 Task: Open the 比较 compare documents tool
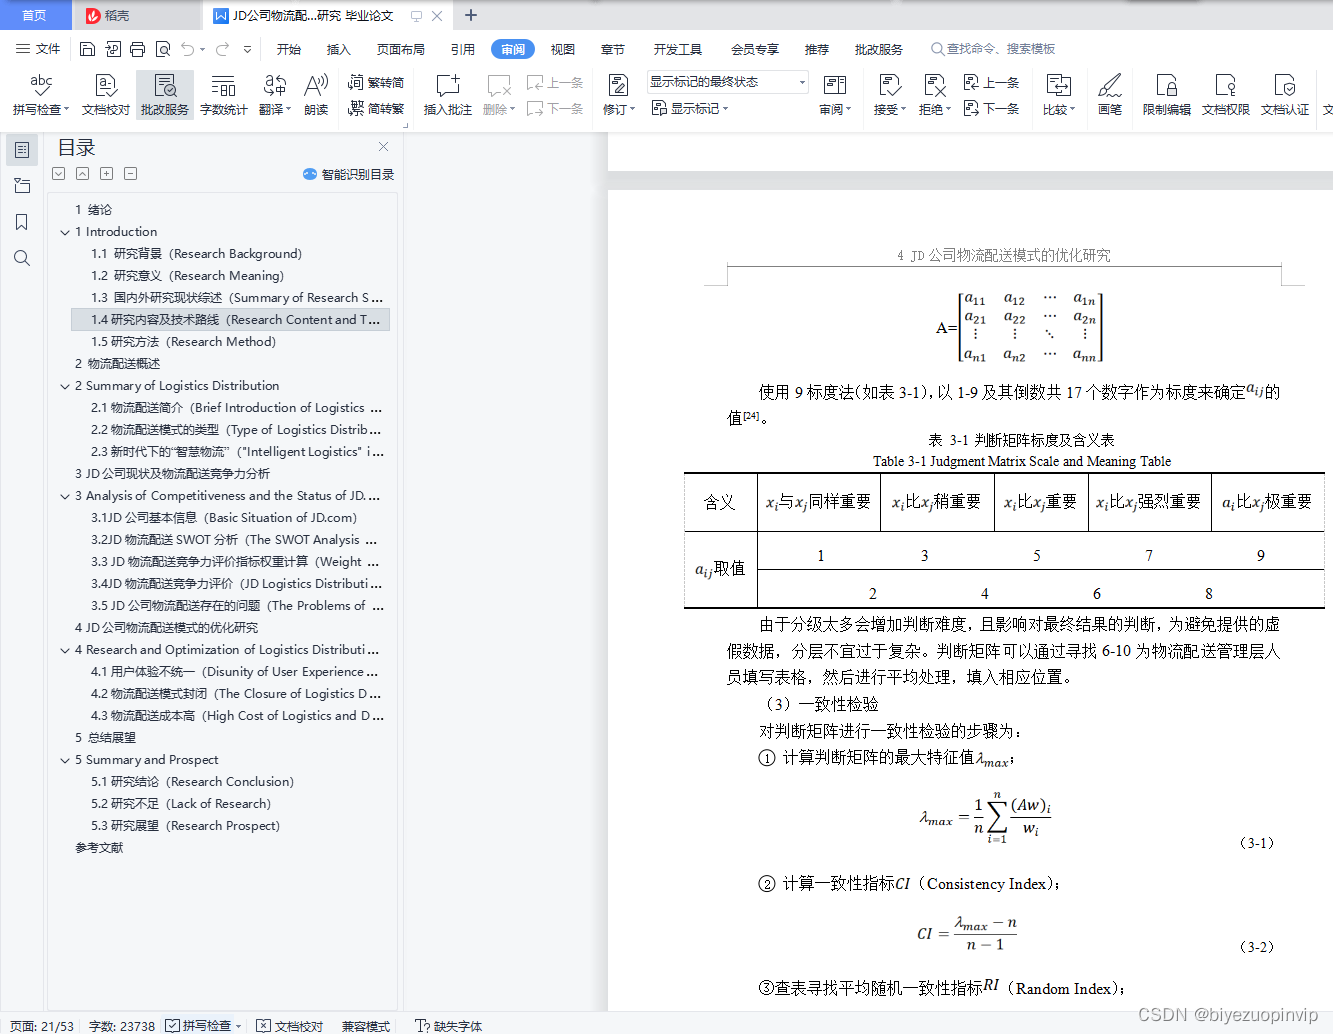pyautogui.click(x=1058, y=94)
